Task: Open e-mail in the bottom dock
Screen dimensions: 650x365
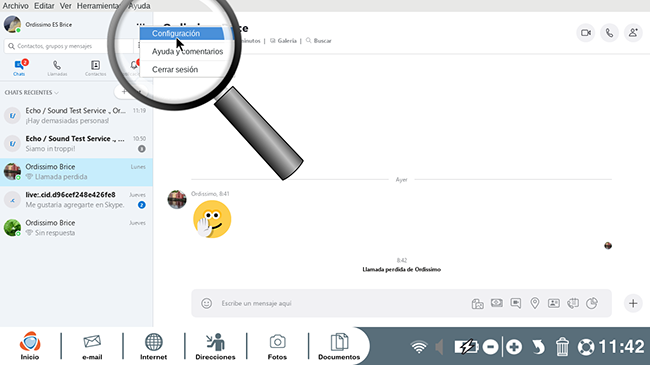Action: (92, 346)
